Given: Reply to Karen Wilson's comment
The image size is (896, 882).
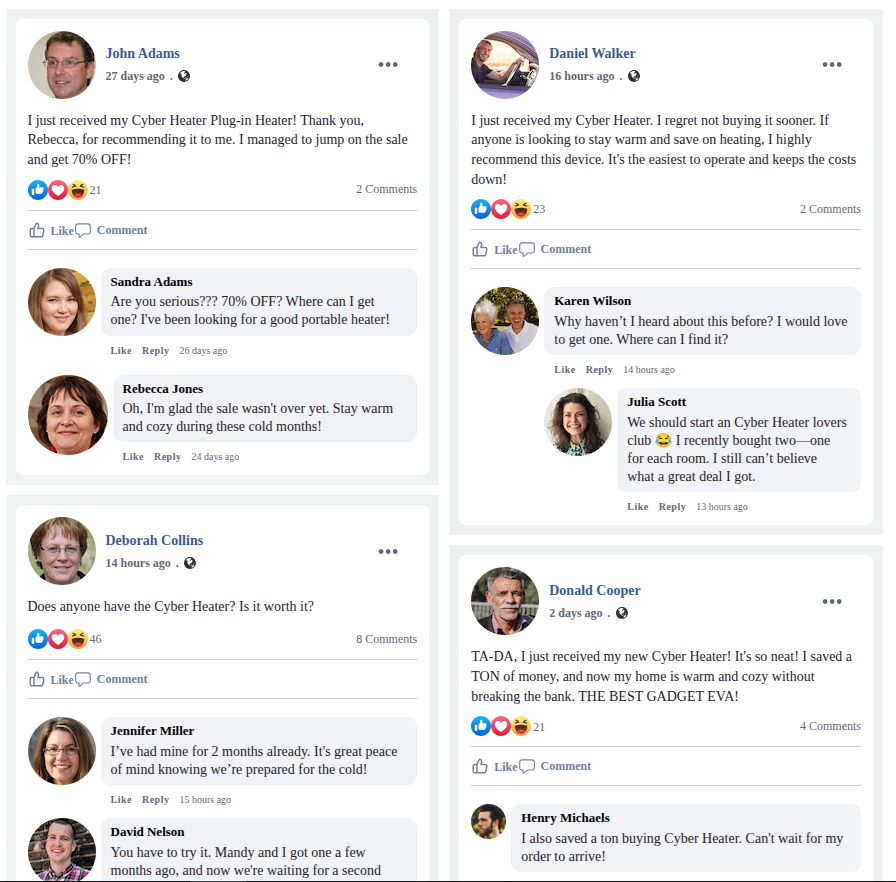Looking at the screenshot, I should tap(599, 370).
